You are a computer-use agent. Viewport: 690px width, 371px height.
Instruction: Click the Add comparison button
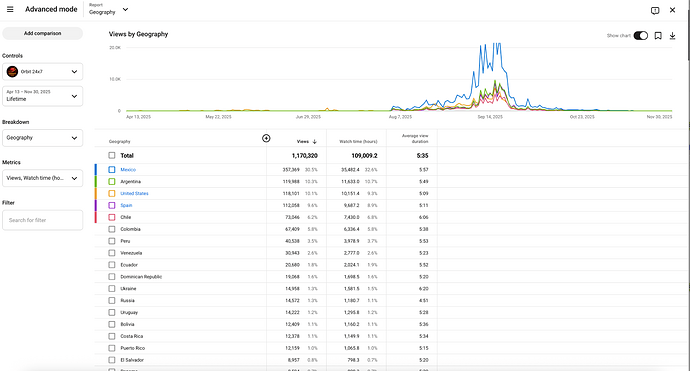42,33
